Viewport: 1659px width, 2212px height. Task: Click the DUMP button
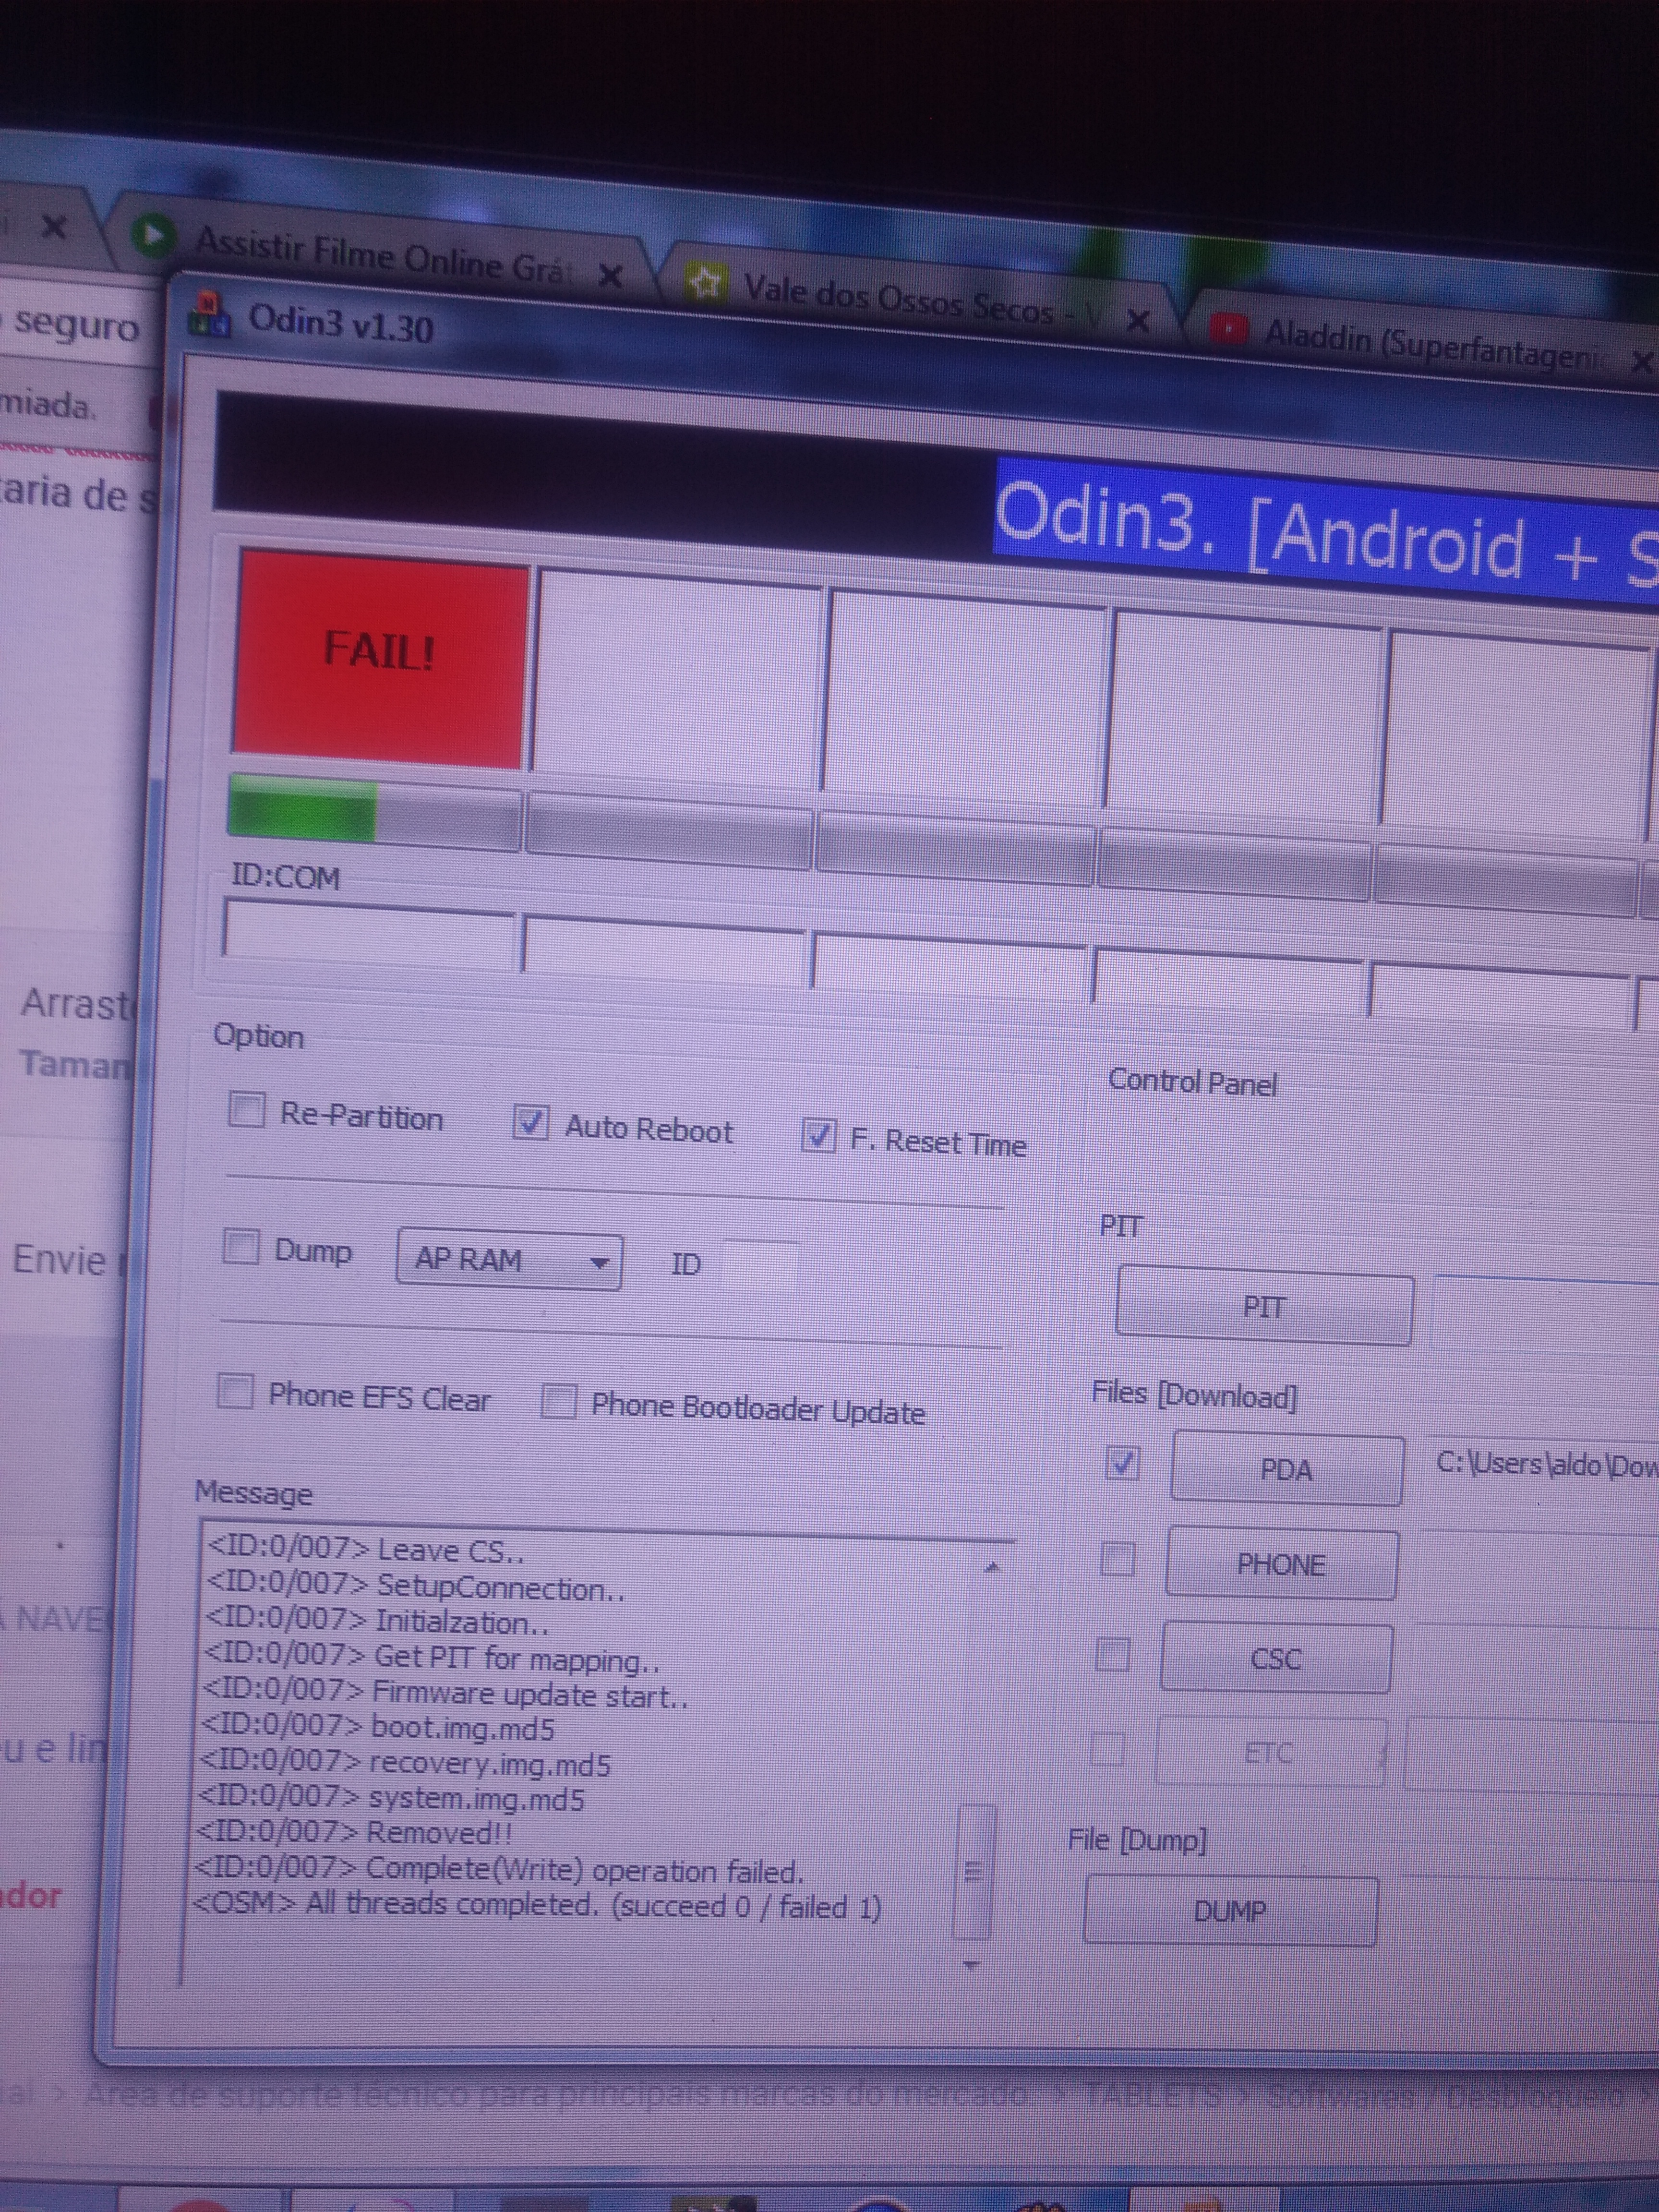pyautogui.click(x=1230, y=1911)
